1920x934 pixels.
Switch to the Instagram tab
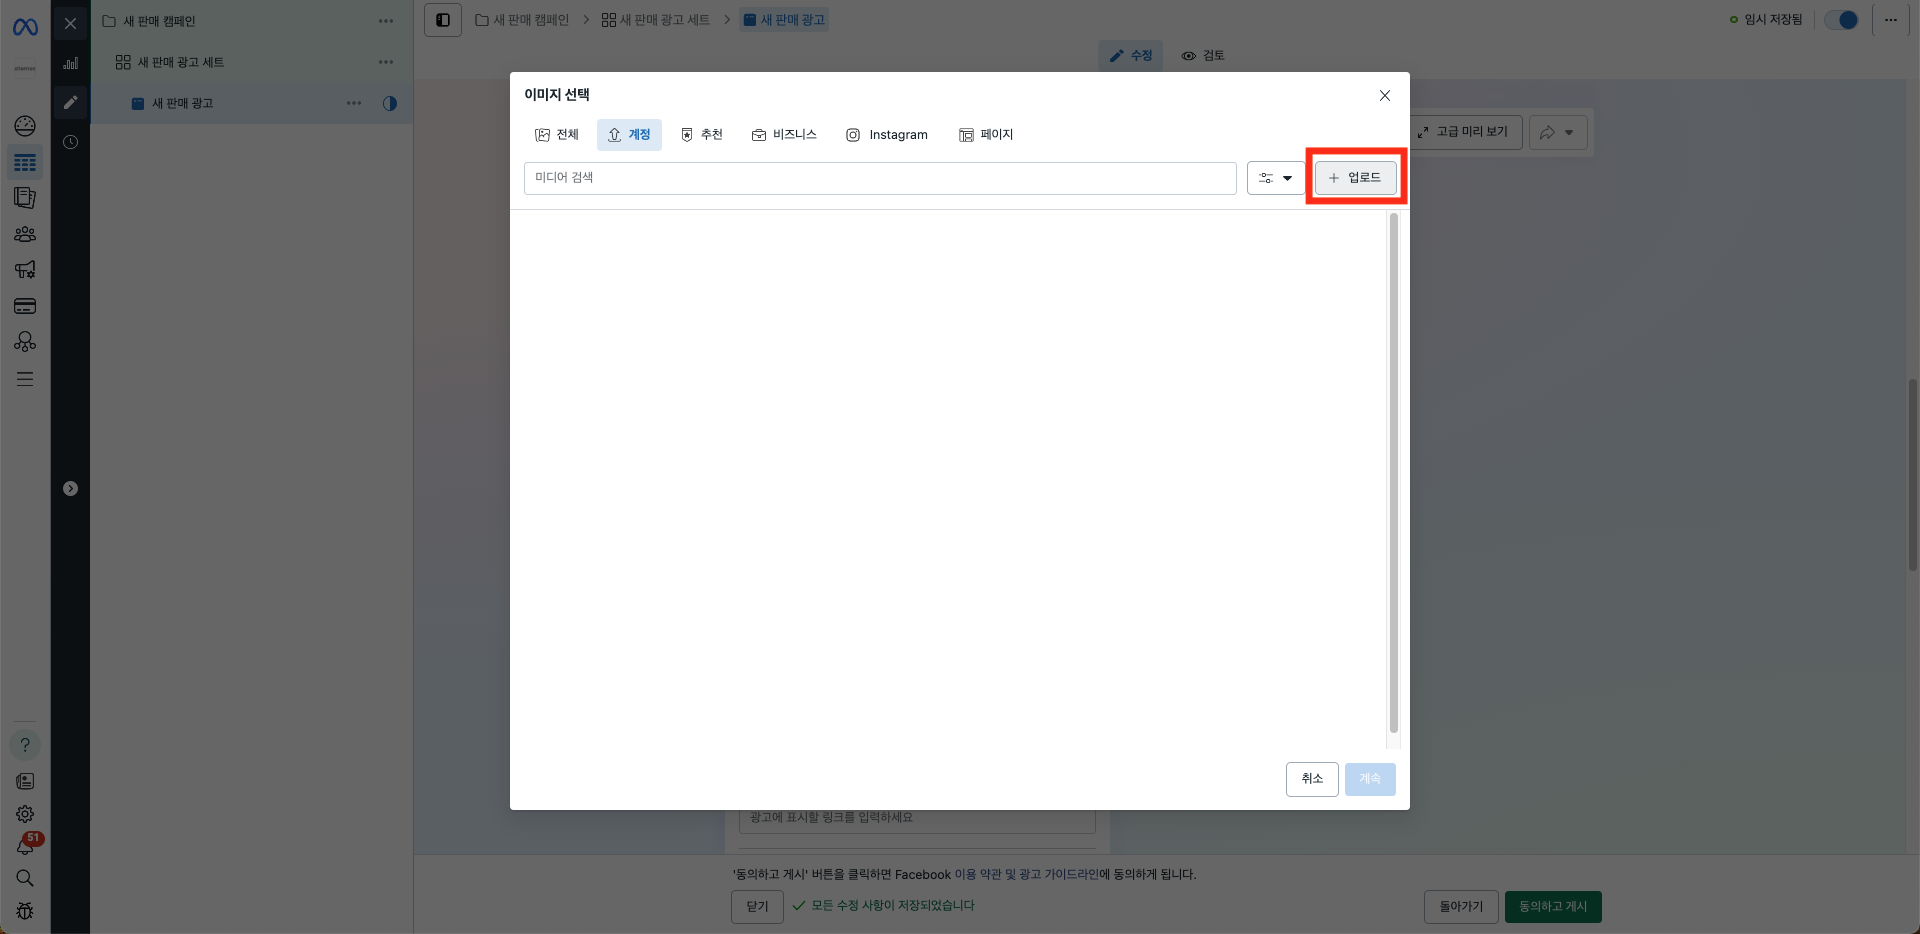tap(887, 135)
